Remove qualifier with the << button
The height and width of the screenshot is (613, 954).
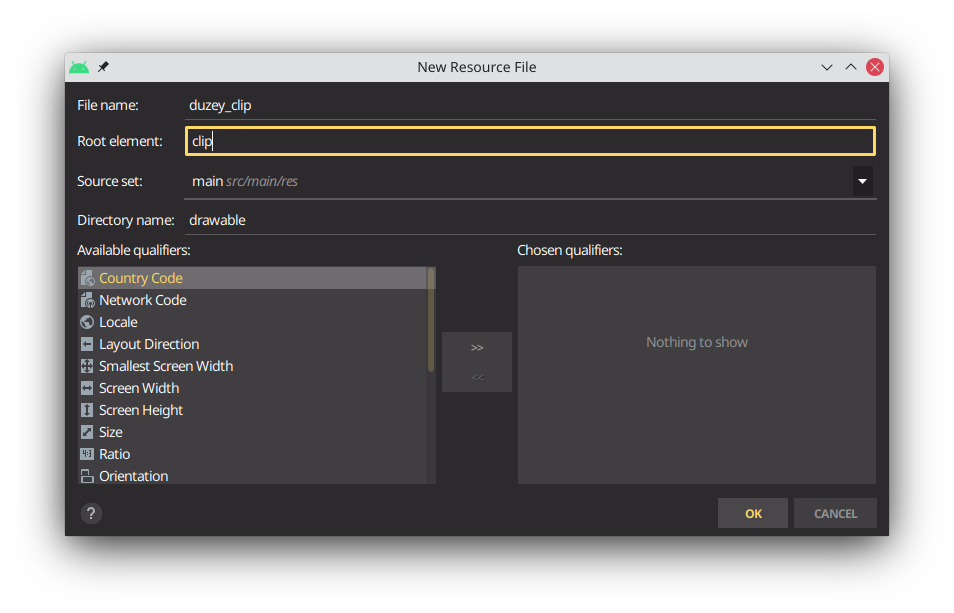pyautogui.click(x=477, y=377)
